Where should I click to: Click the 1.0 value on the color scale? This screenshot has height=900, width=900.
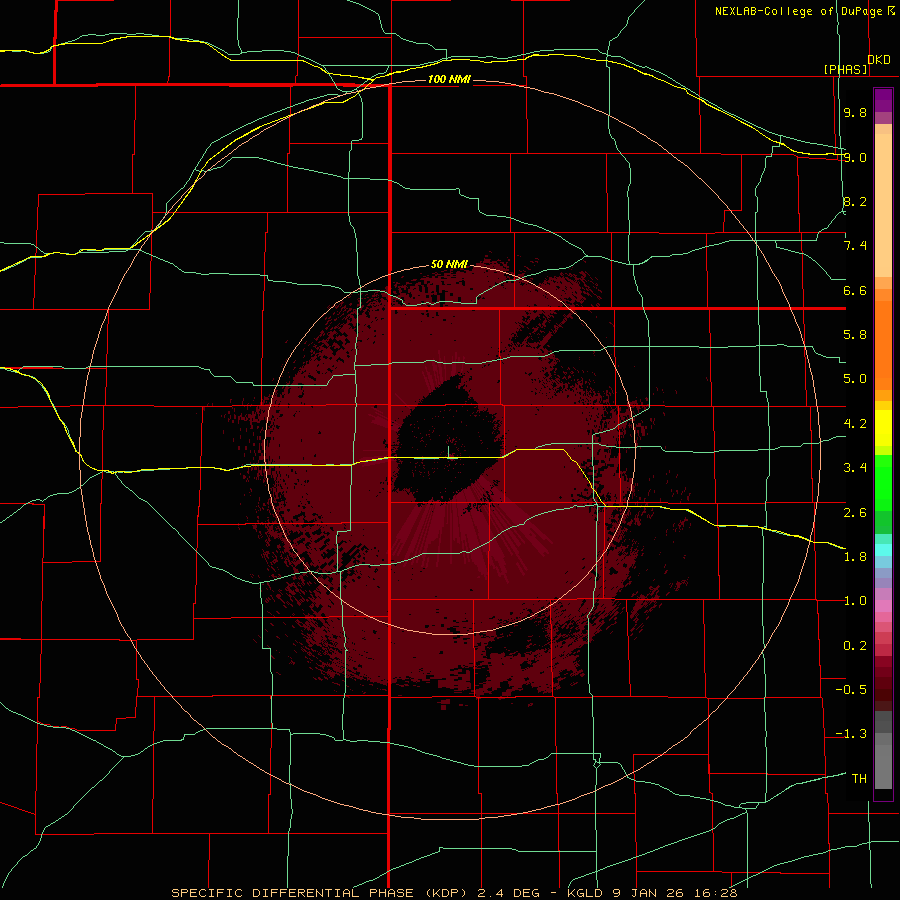(x=855, y=601)
